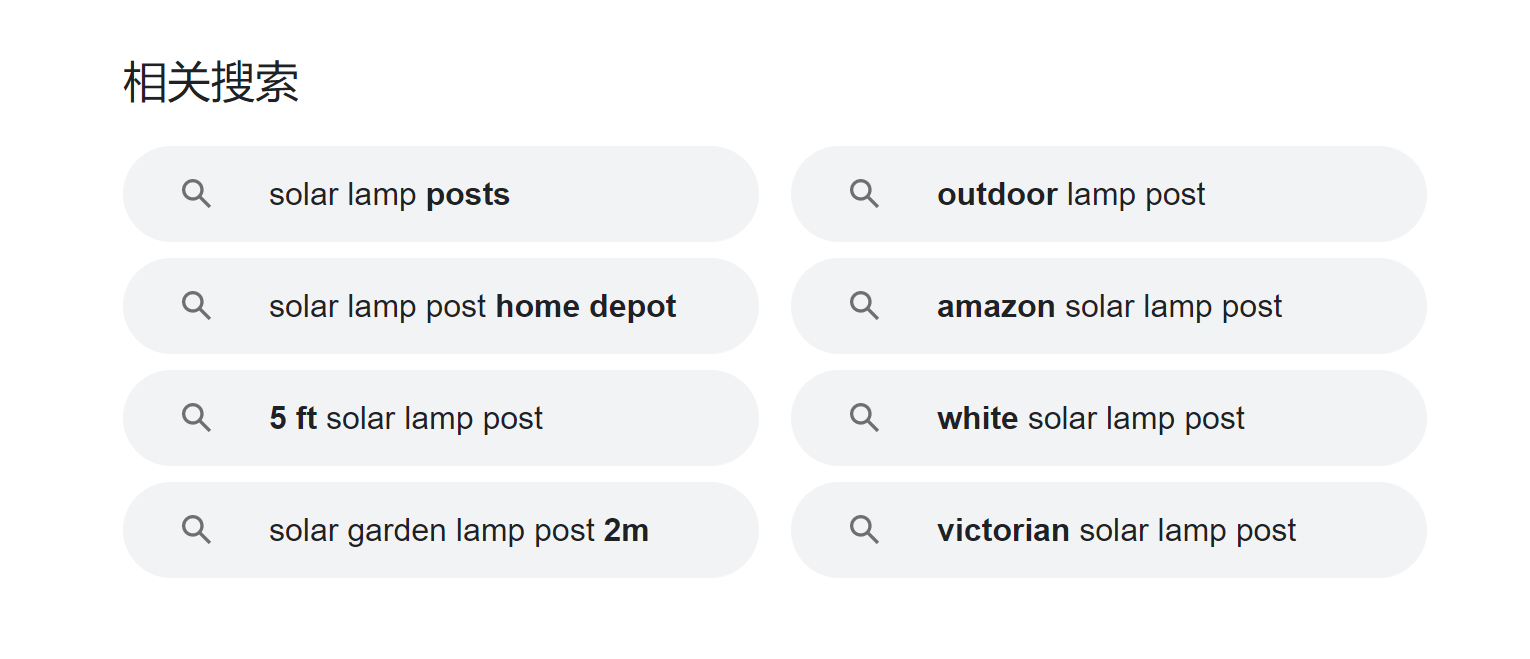Select the search icon for "solar lamp post home depot"
Image resolution: width=1530 pixels, height=659 pixels.
pyautogui.click(x=196, y=306)
